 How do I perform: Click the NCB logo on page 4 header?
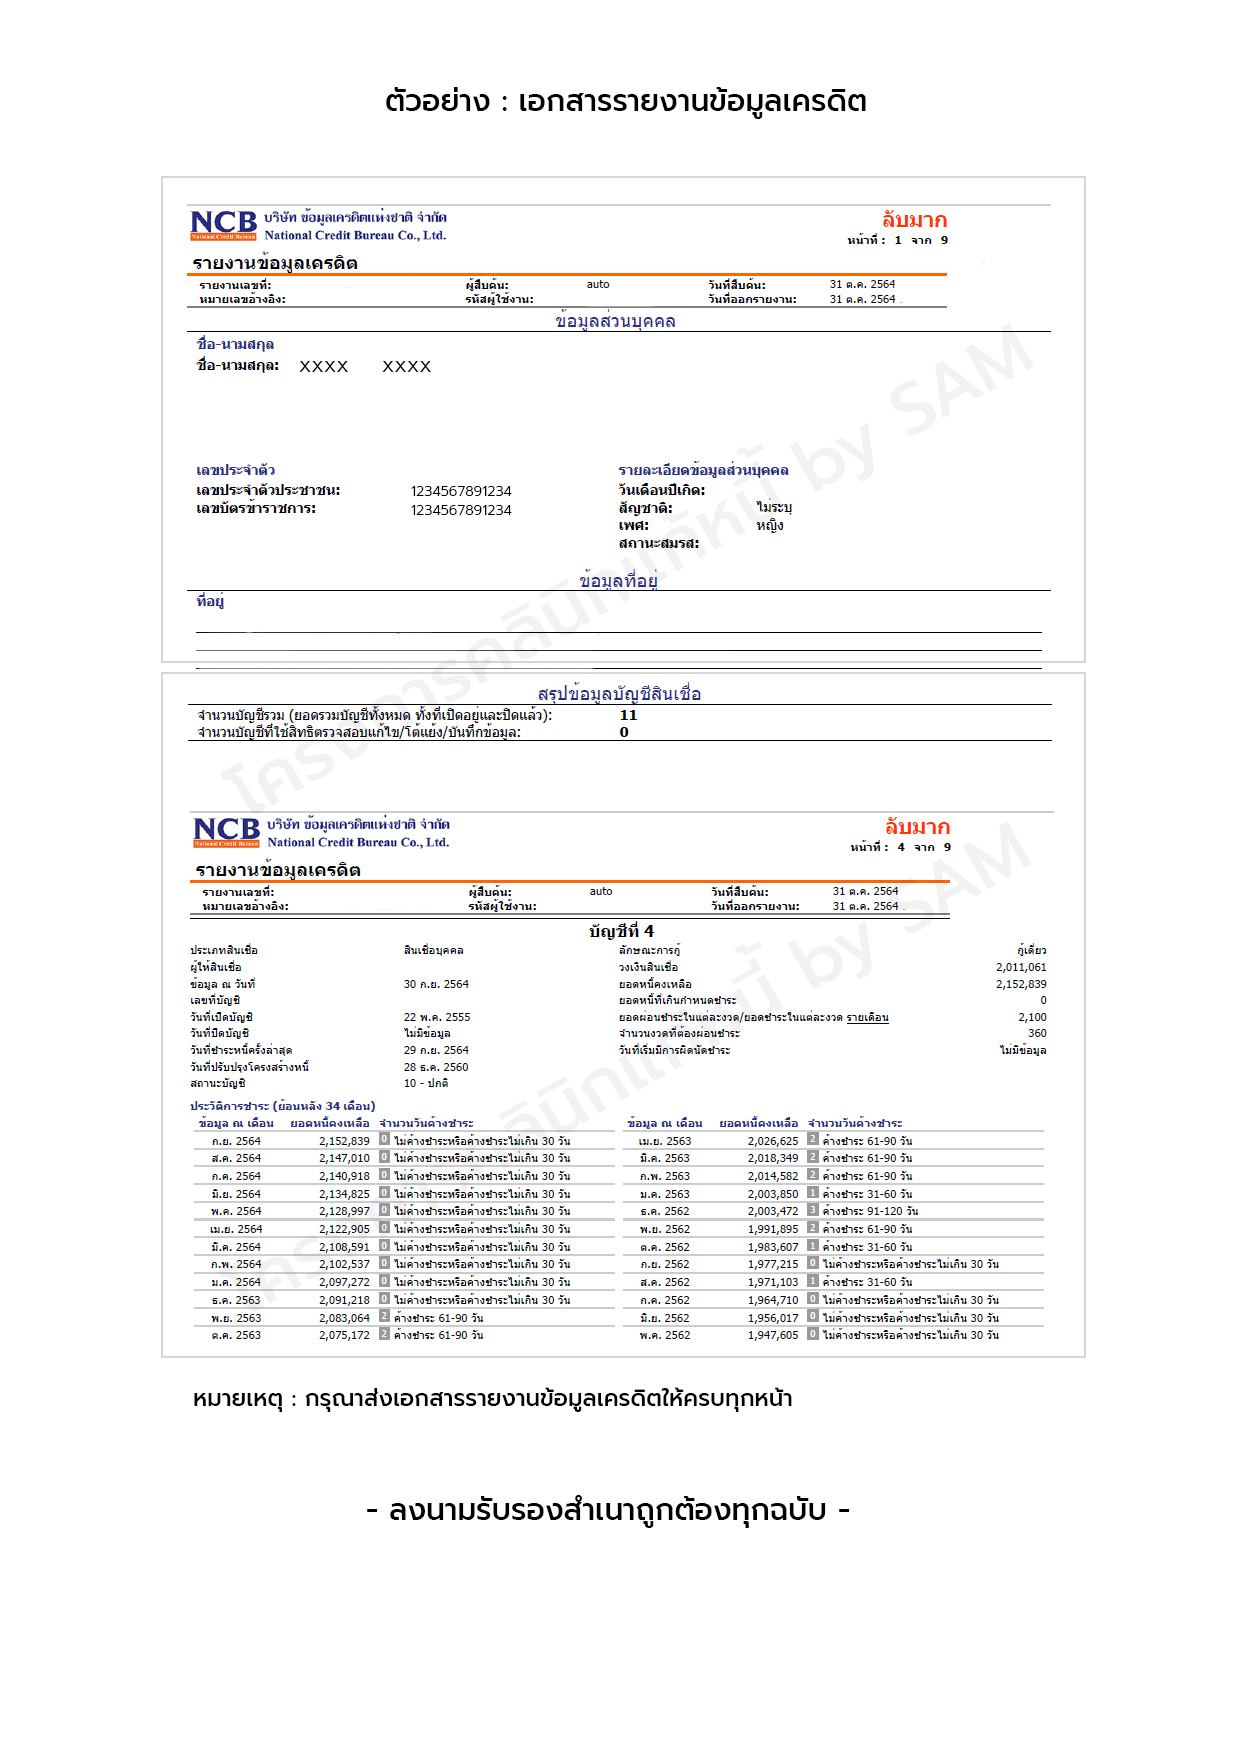click(226, 832)
